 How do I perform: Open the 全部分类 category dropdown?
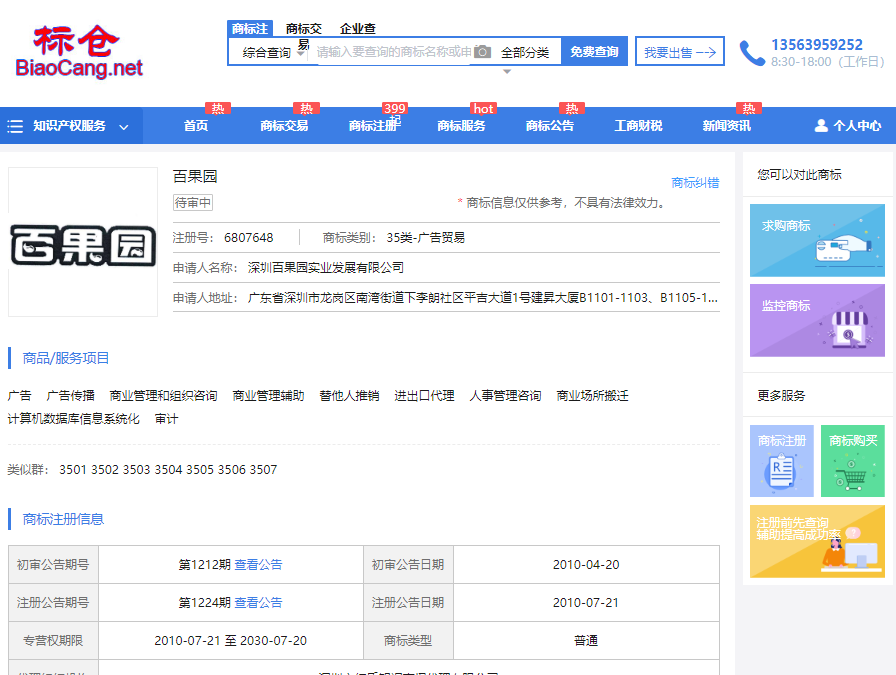[x=525, y=53]
